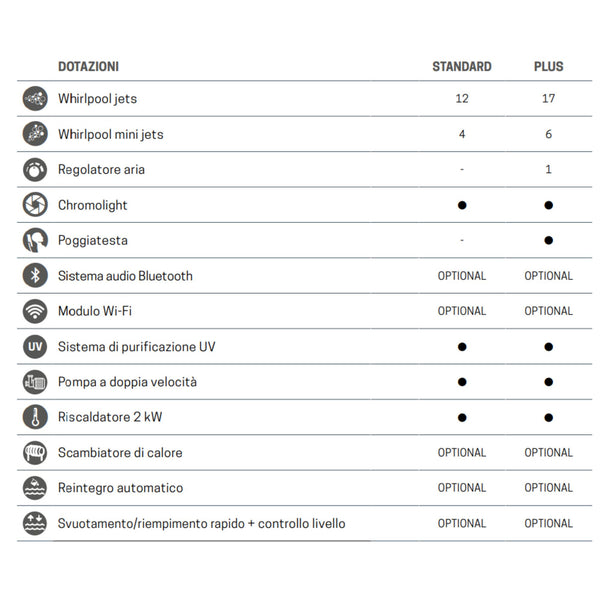Click the Reintegro automatico water icon

(35, 488)
